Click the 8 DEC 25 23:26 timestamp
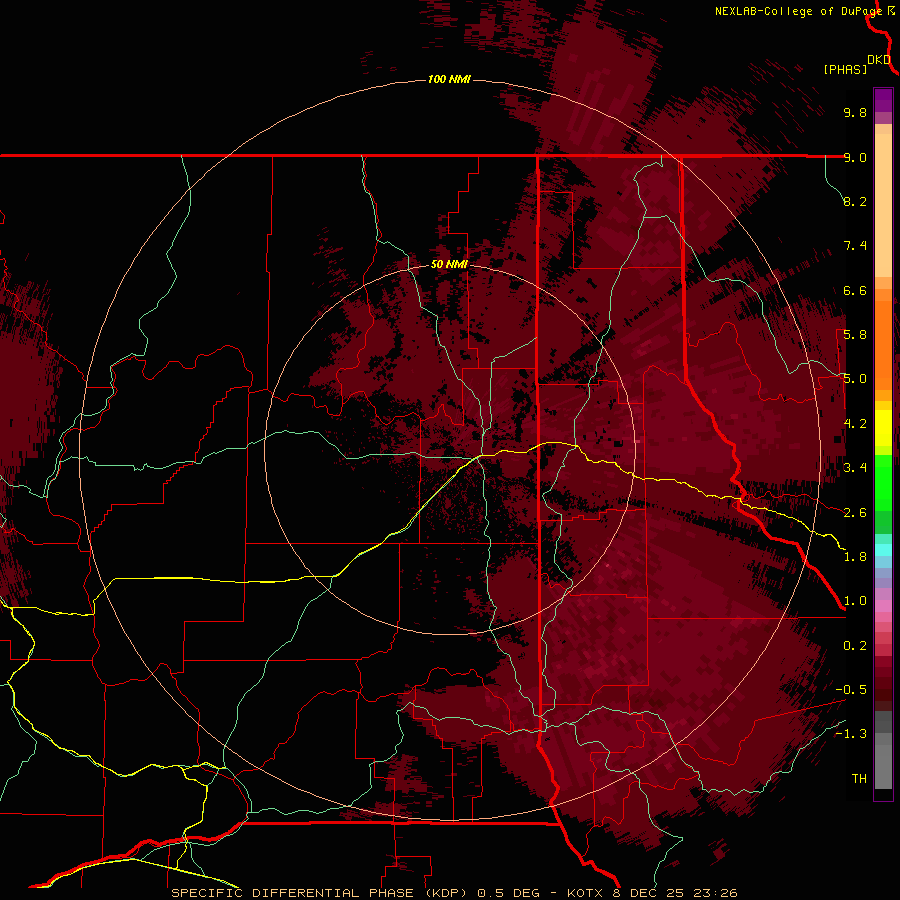 coord(675,893)
